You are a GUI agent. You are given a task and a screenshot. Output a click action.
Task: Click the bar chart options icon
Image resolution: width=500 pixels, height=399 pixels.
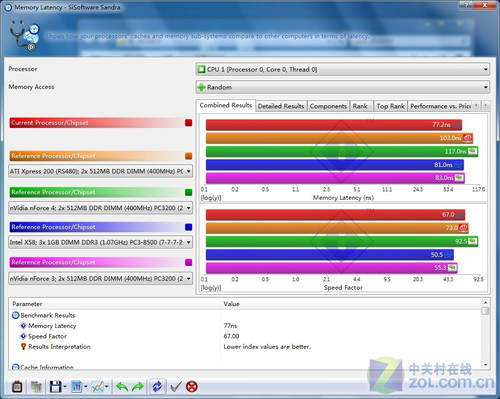pyautogui.click(x=76, y=387)
